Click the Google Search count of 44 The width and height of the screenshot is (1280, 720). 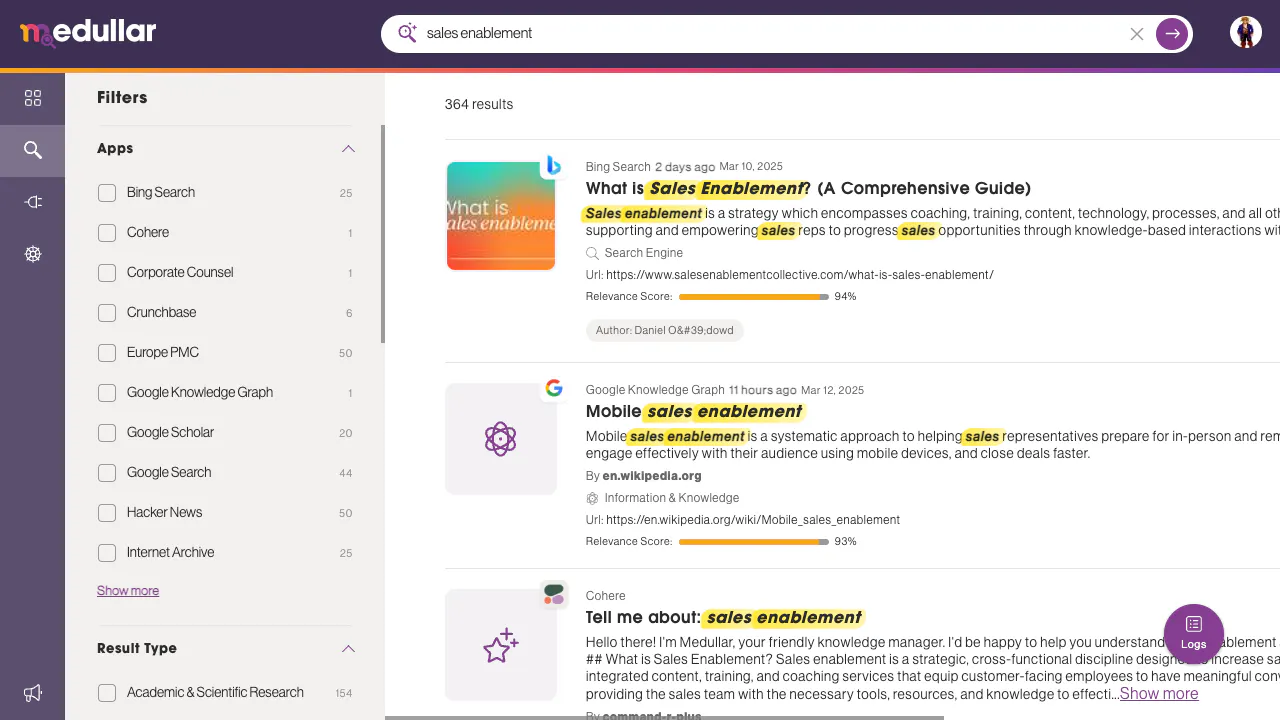346,473
